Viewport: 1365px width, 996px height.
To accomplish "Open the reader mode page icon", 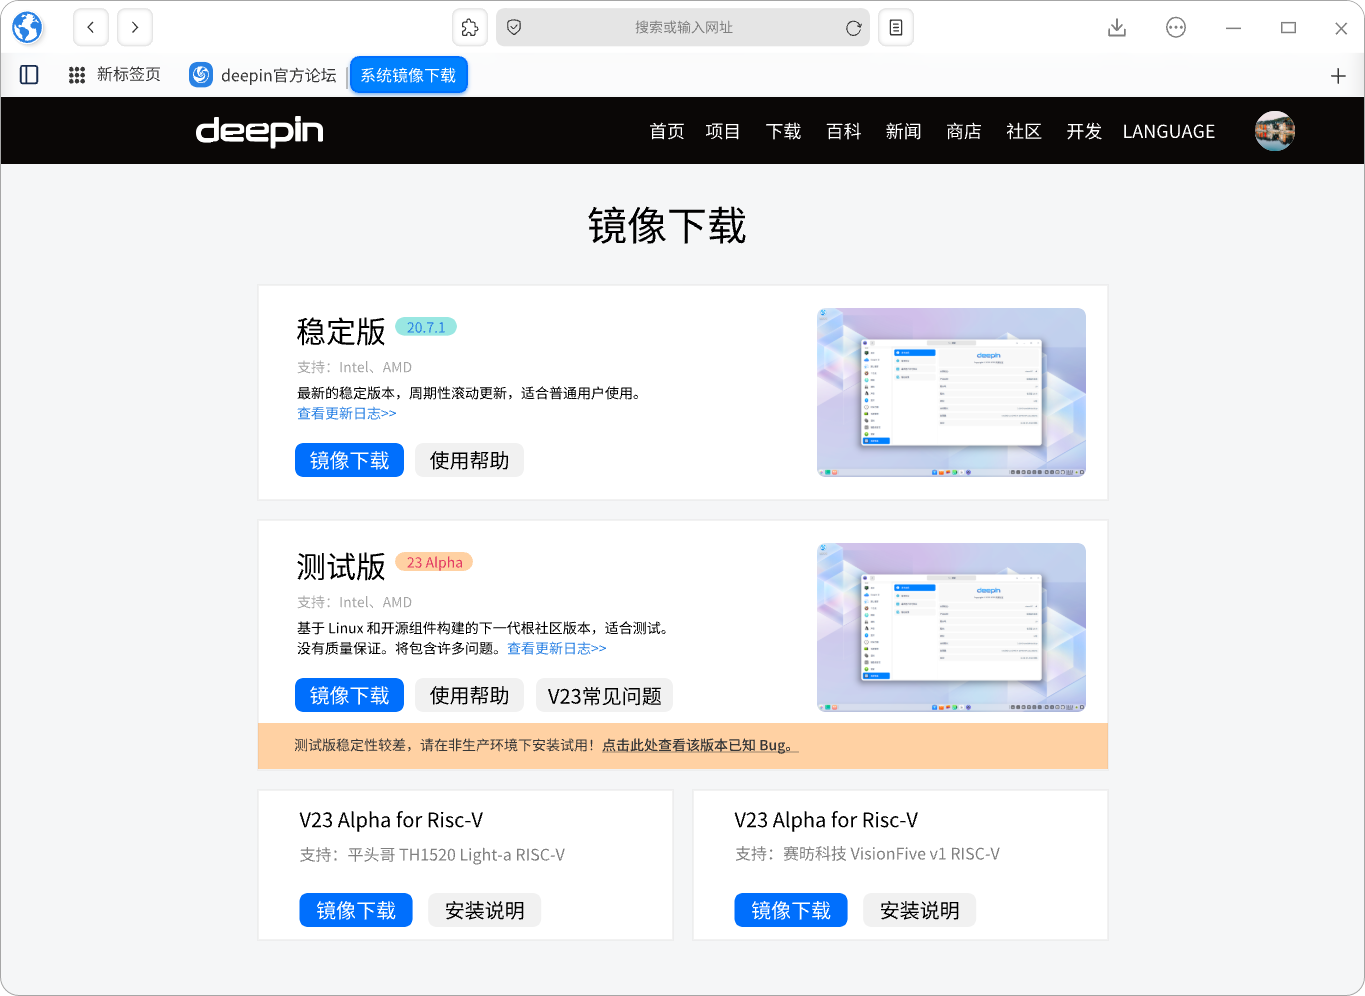I will pos(896,27).
